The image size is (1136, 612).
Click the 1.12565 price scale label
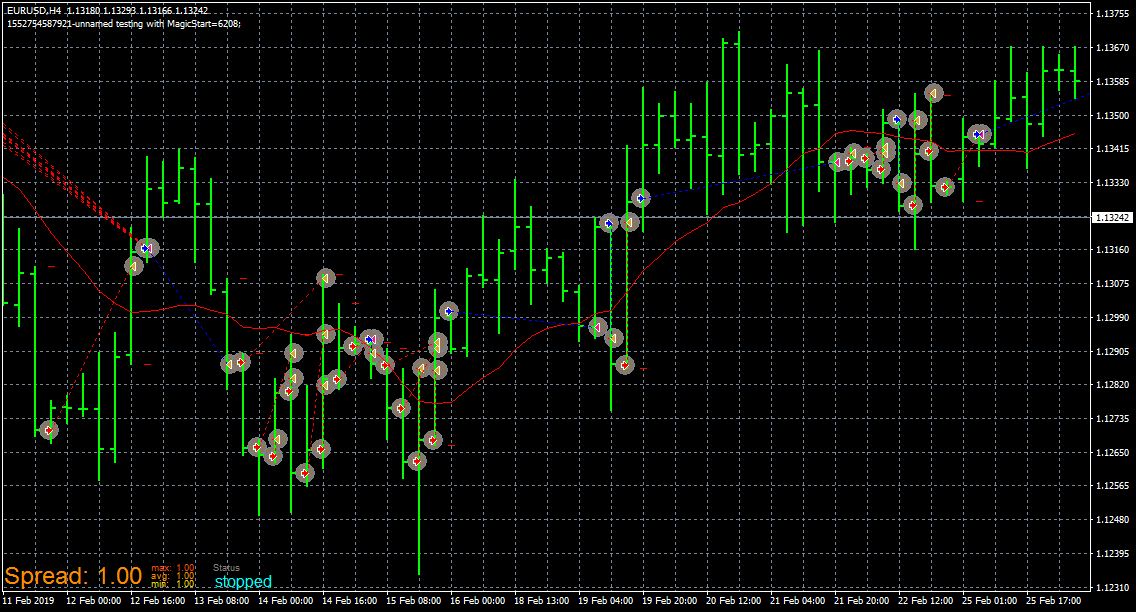(x=1112, y=486)
